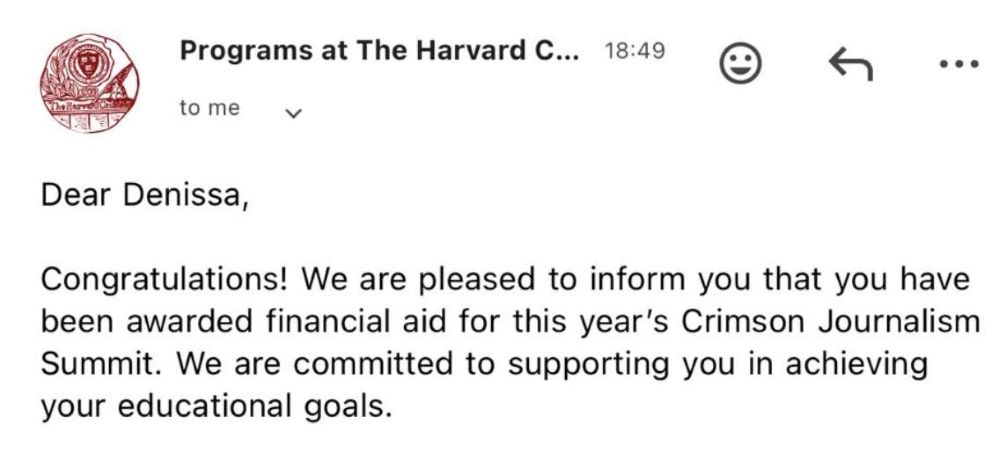
Task: Click the word "Congratulations!"
Action: point(164,280)
